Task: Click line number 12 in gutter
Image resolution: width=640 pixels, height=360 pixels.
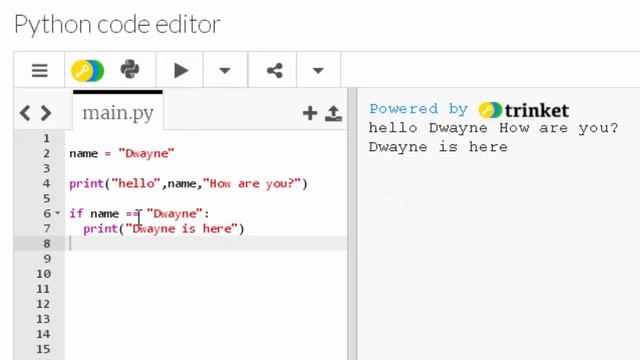Action: coord(43,304)
